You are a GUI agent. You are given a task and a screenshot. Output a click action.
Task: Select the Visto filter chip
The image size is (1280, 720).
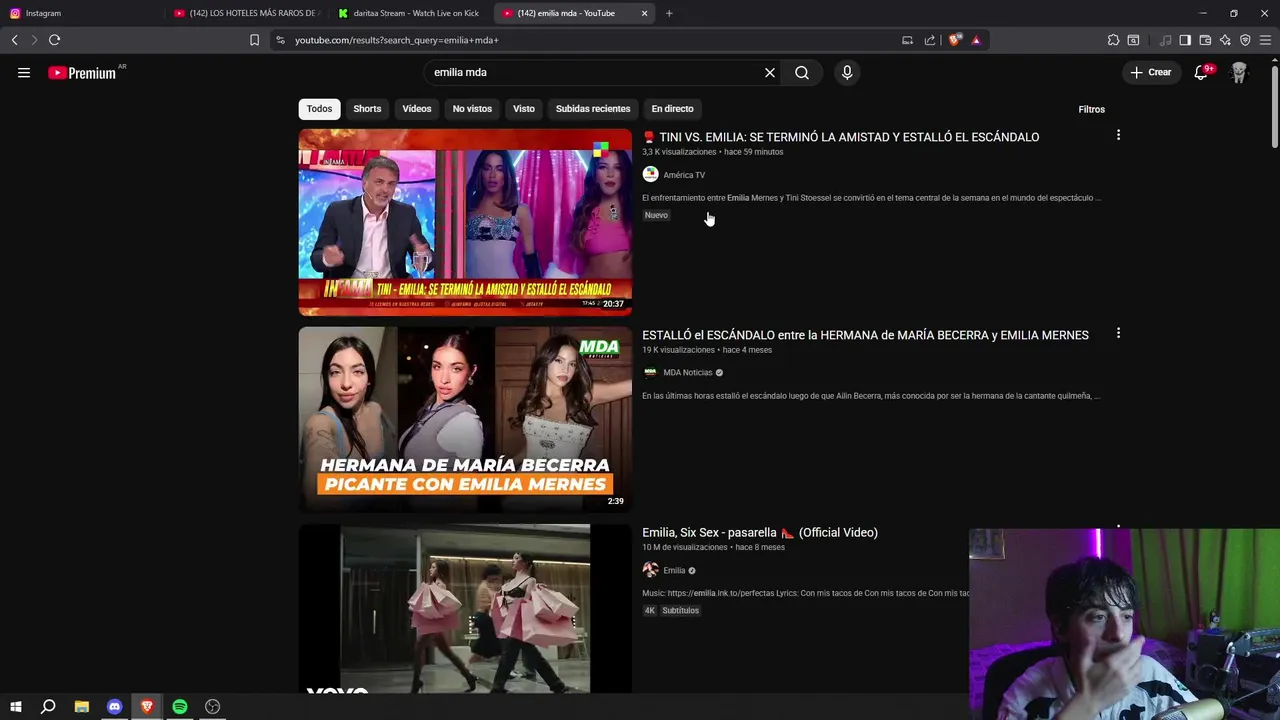coord(524,108)
